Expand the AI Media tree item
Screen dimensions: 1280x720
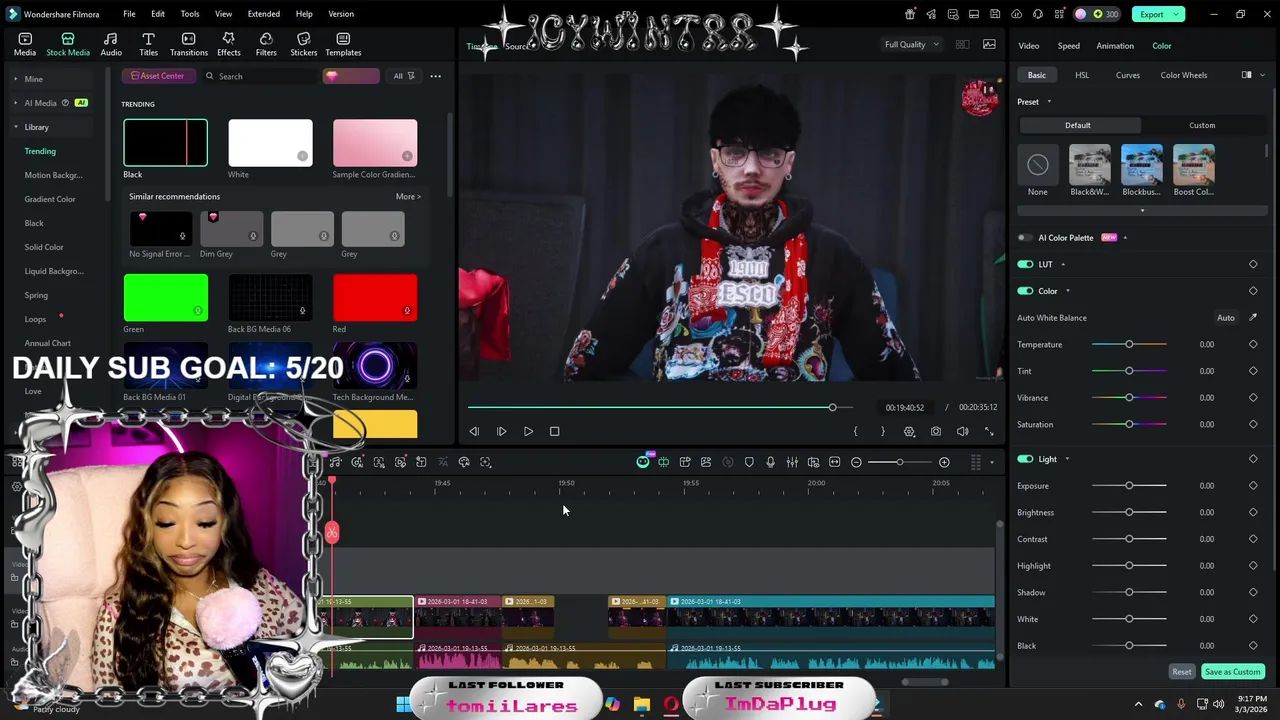[x=15, y=103]
